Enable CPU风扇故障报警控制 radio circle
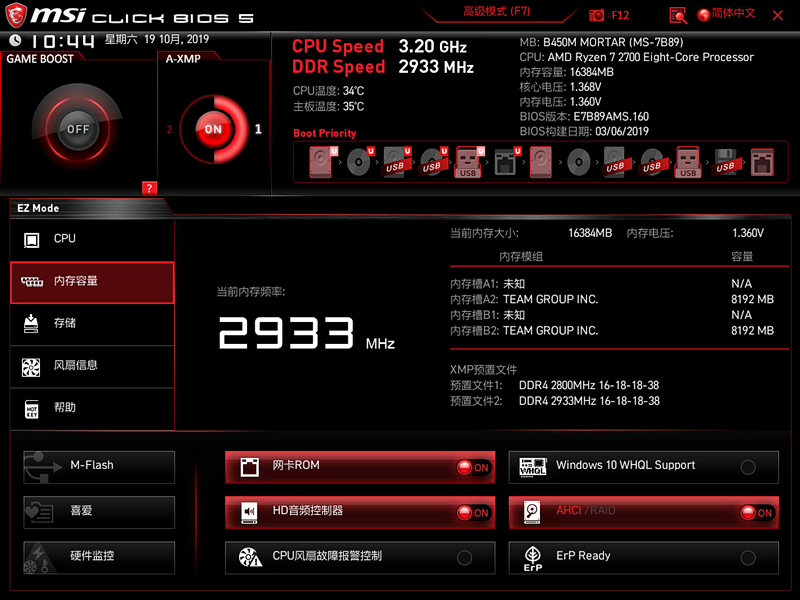Image resolution: width=800 pixels, height=600 pixels. (464, 558)
